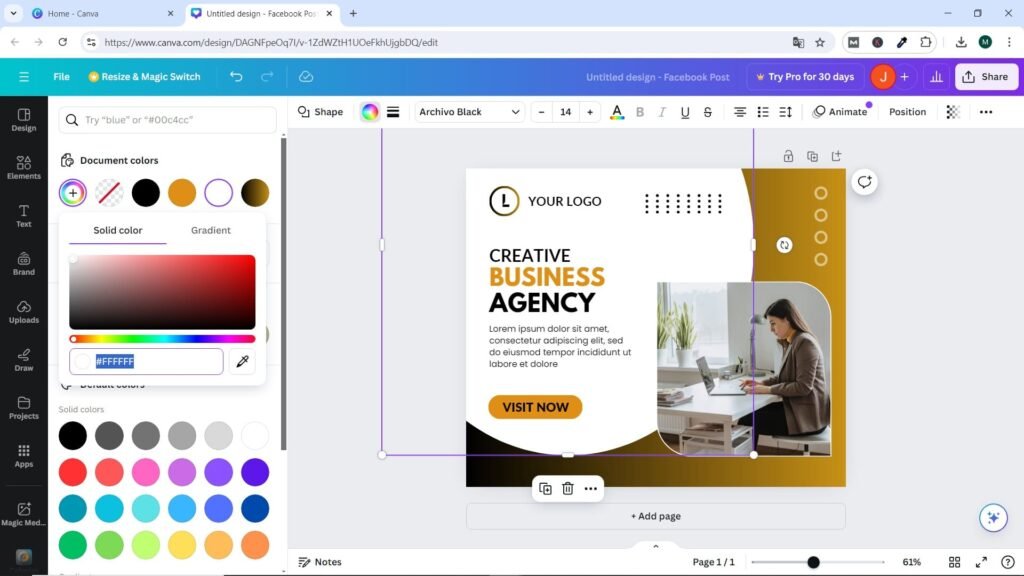
Task: Open the Archivo Black font dropdown
Action: (x=469, y=112)
